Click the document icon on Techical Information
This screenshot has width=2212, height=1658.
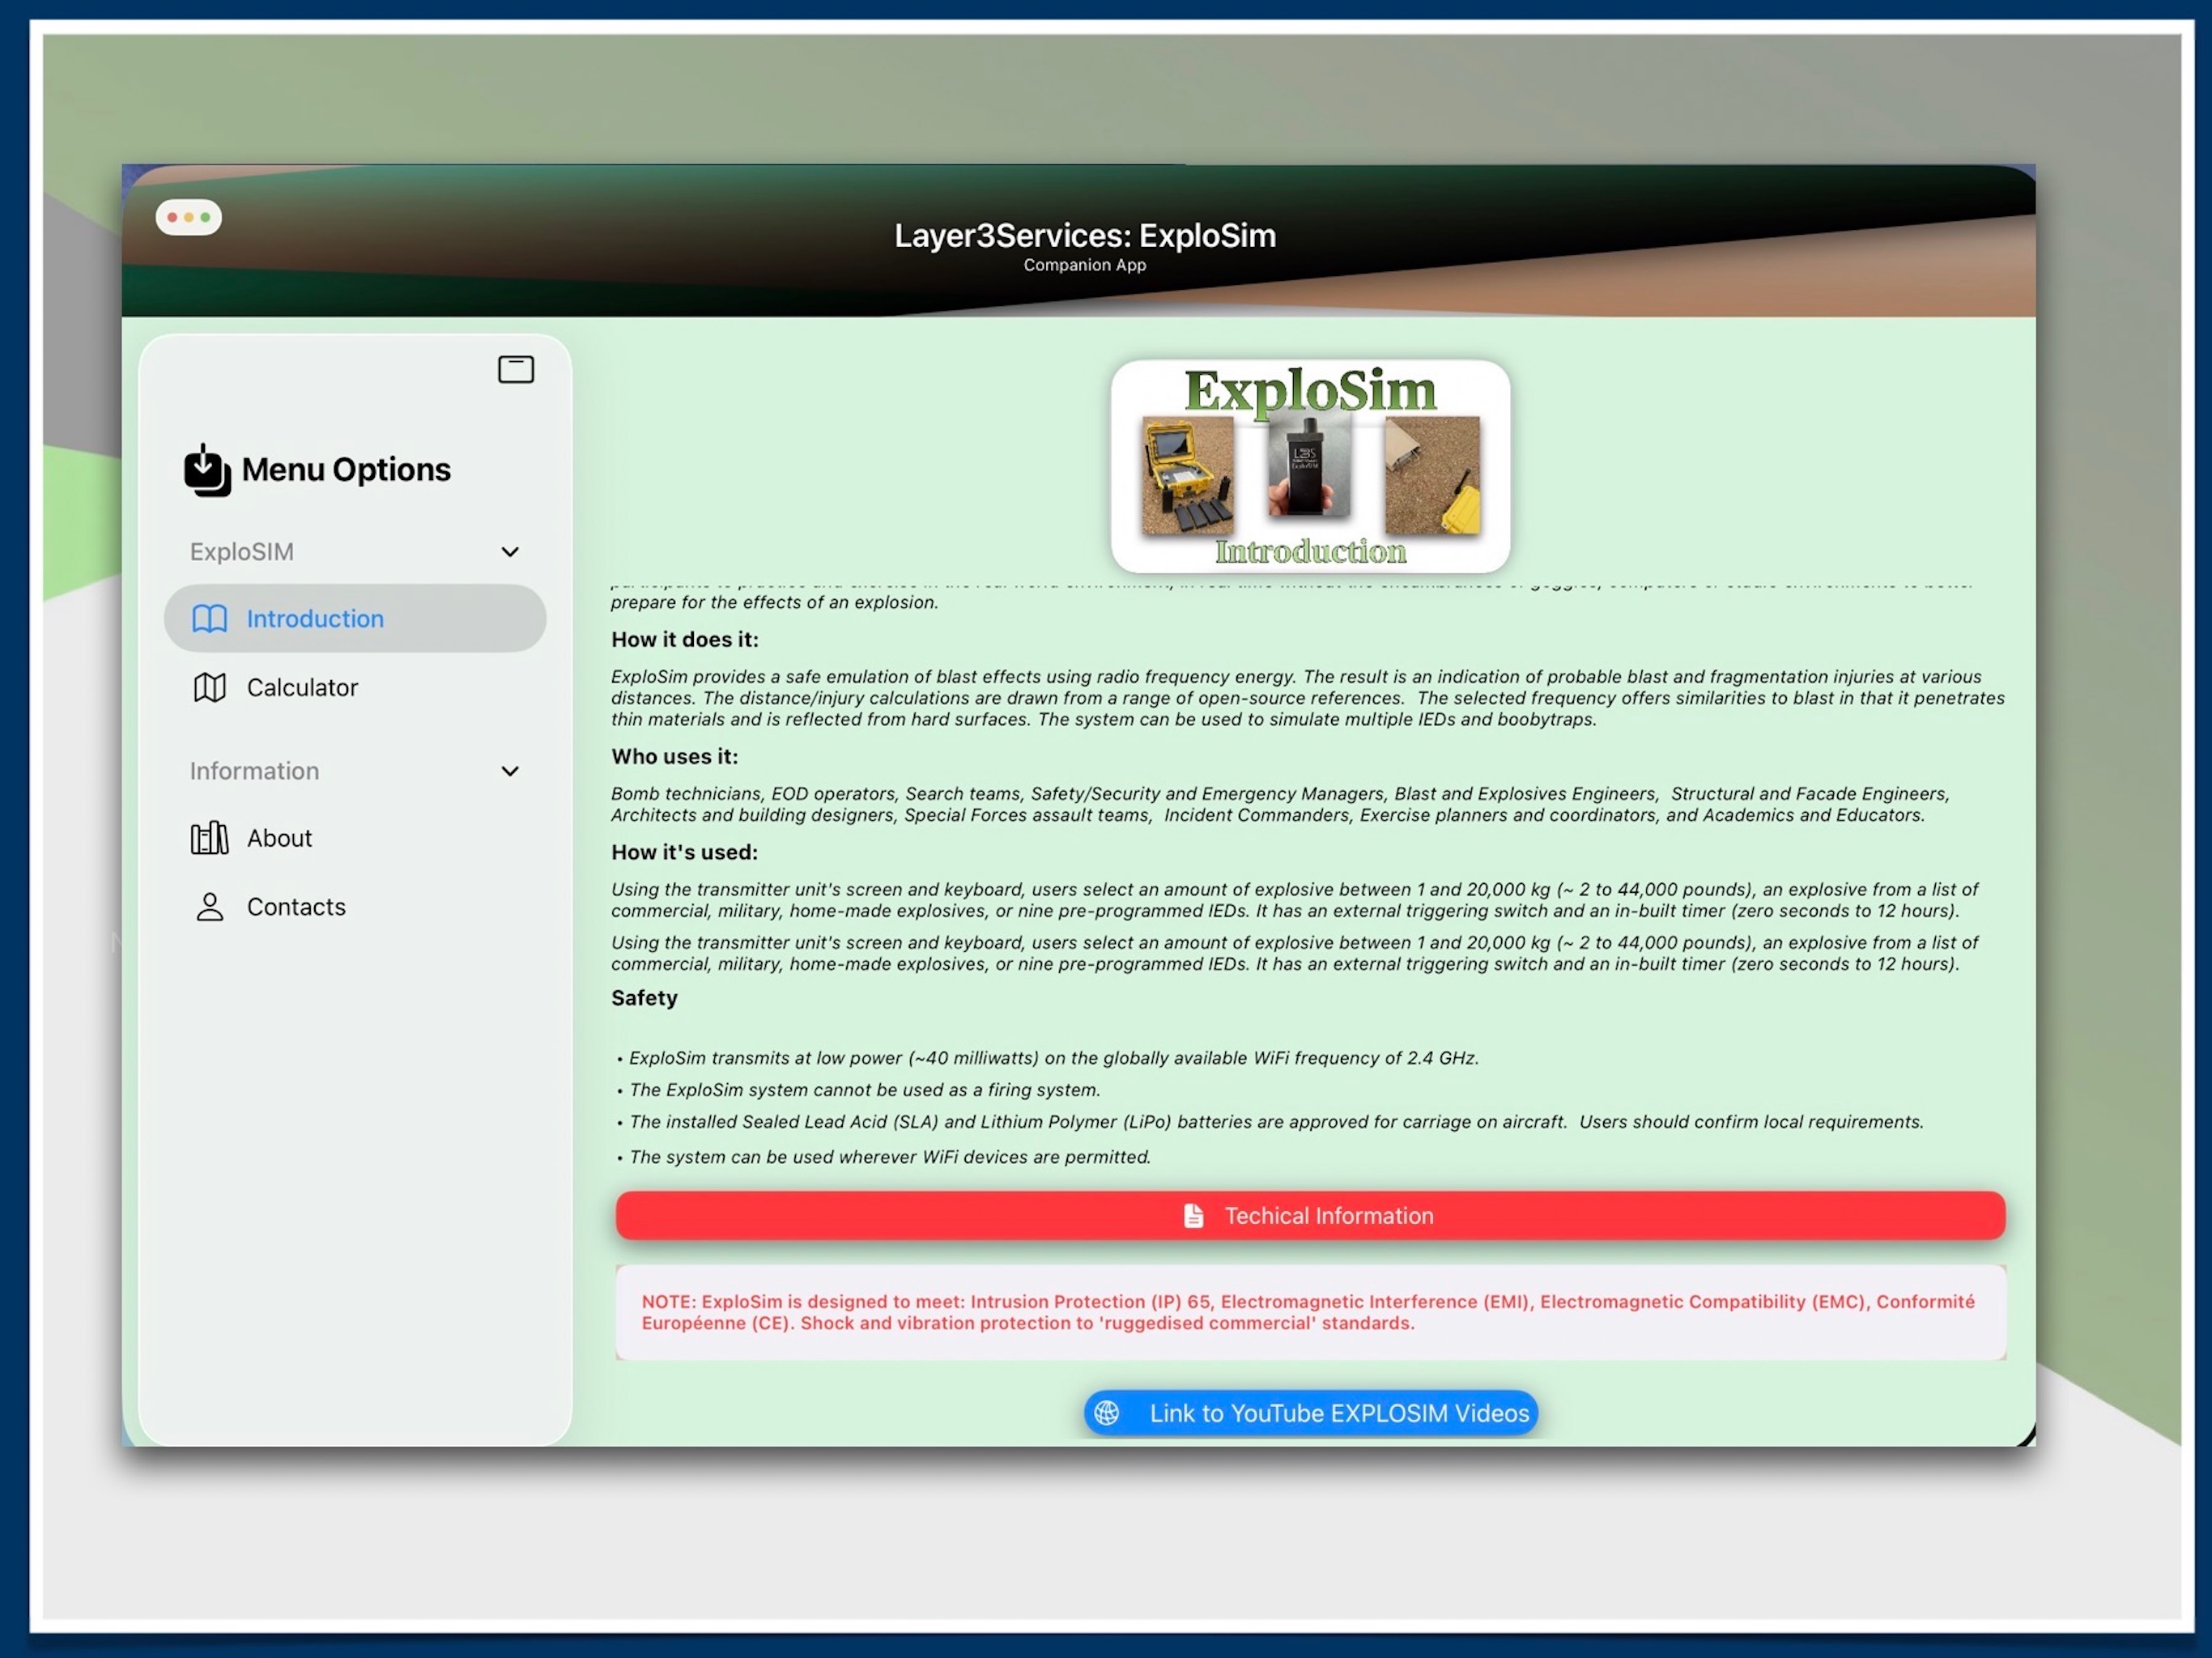[1193, 1215]
